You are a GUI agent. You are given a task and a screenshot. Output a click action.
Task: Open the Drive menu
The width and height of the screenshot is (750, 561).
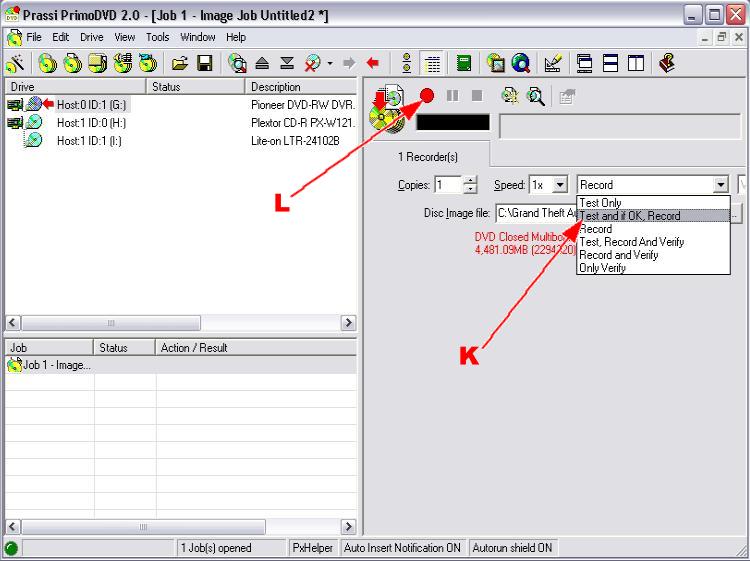(x=91, y=37)
